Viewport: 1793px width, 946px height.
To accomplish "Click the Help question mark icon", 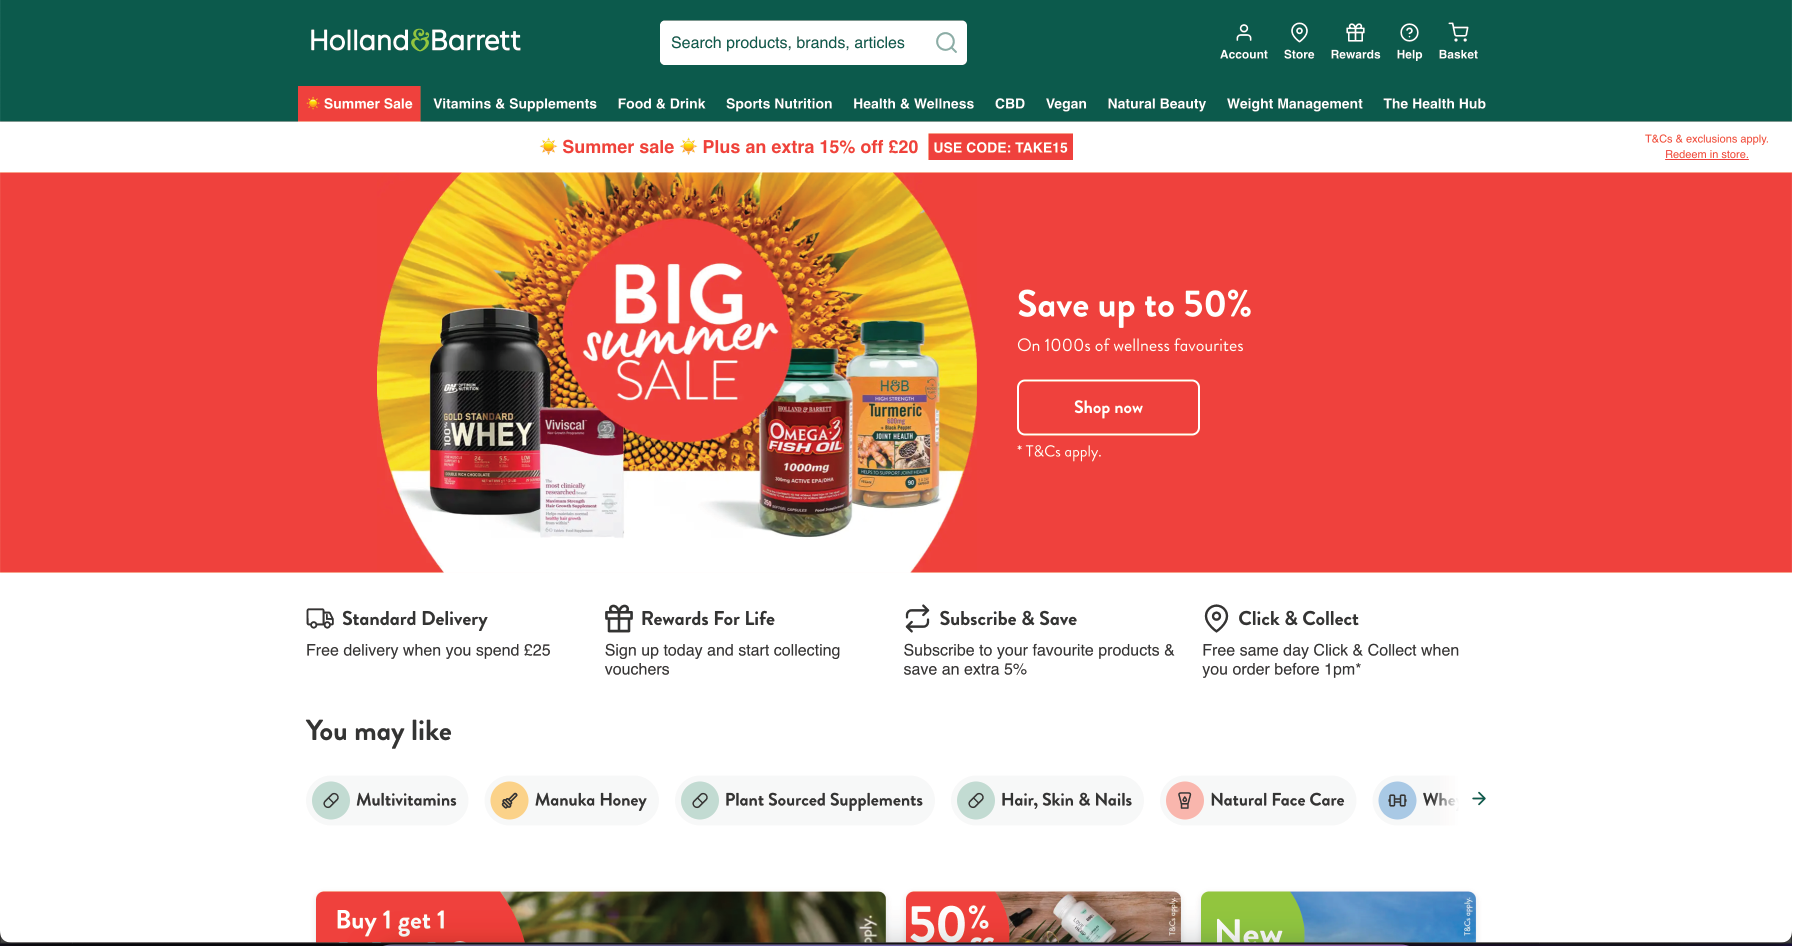I will [x=1409, y=32].
